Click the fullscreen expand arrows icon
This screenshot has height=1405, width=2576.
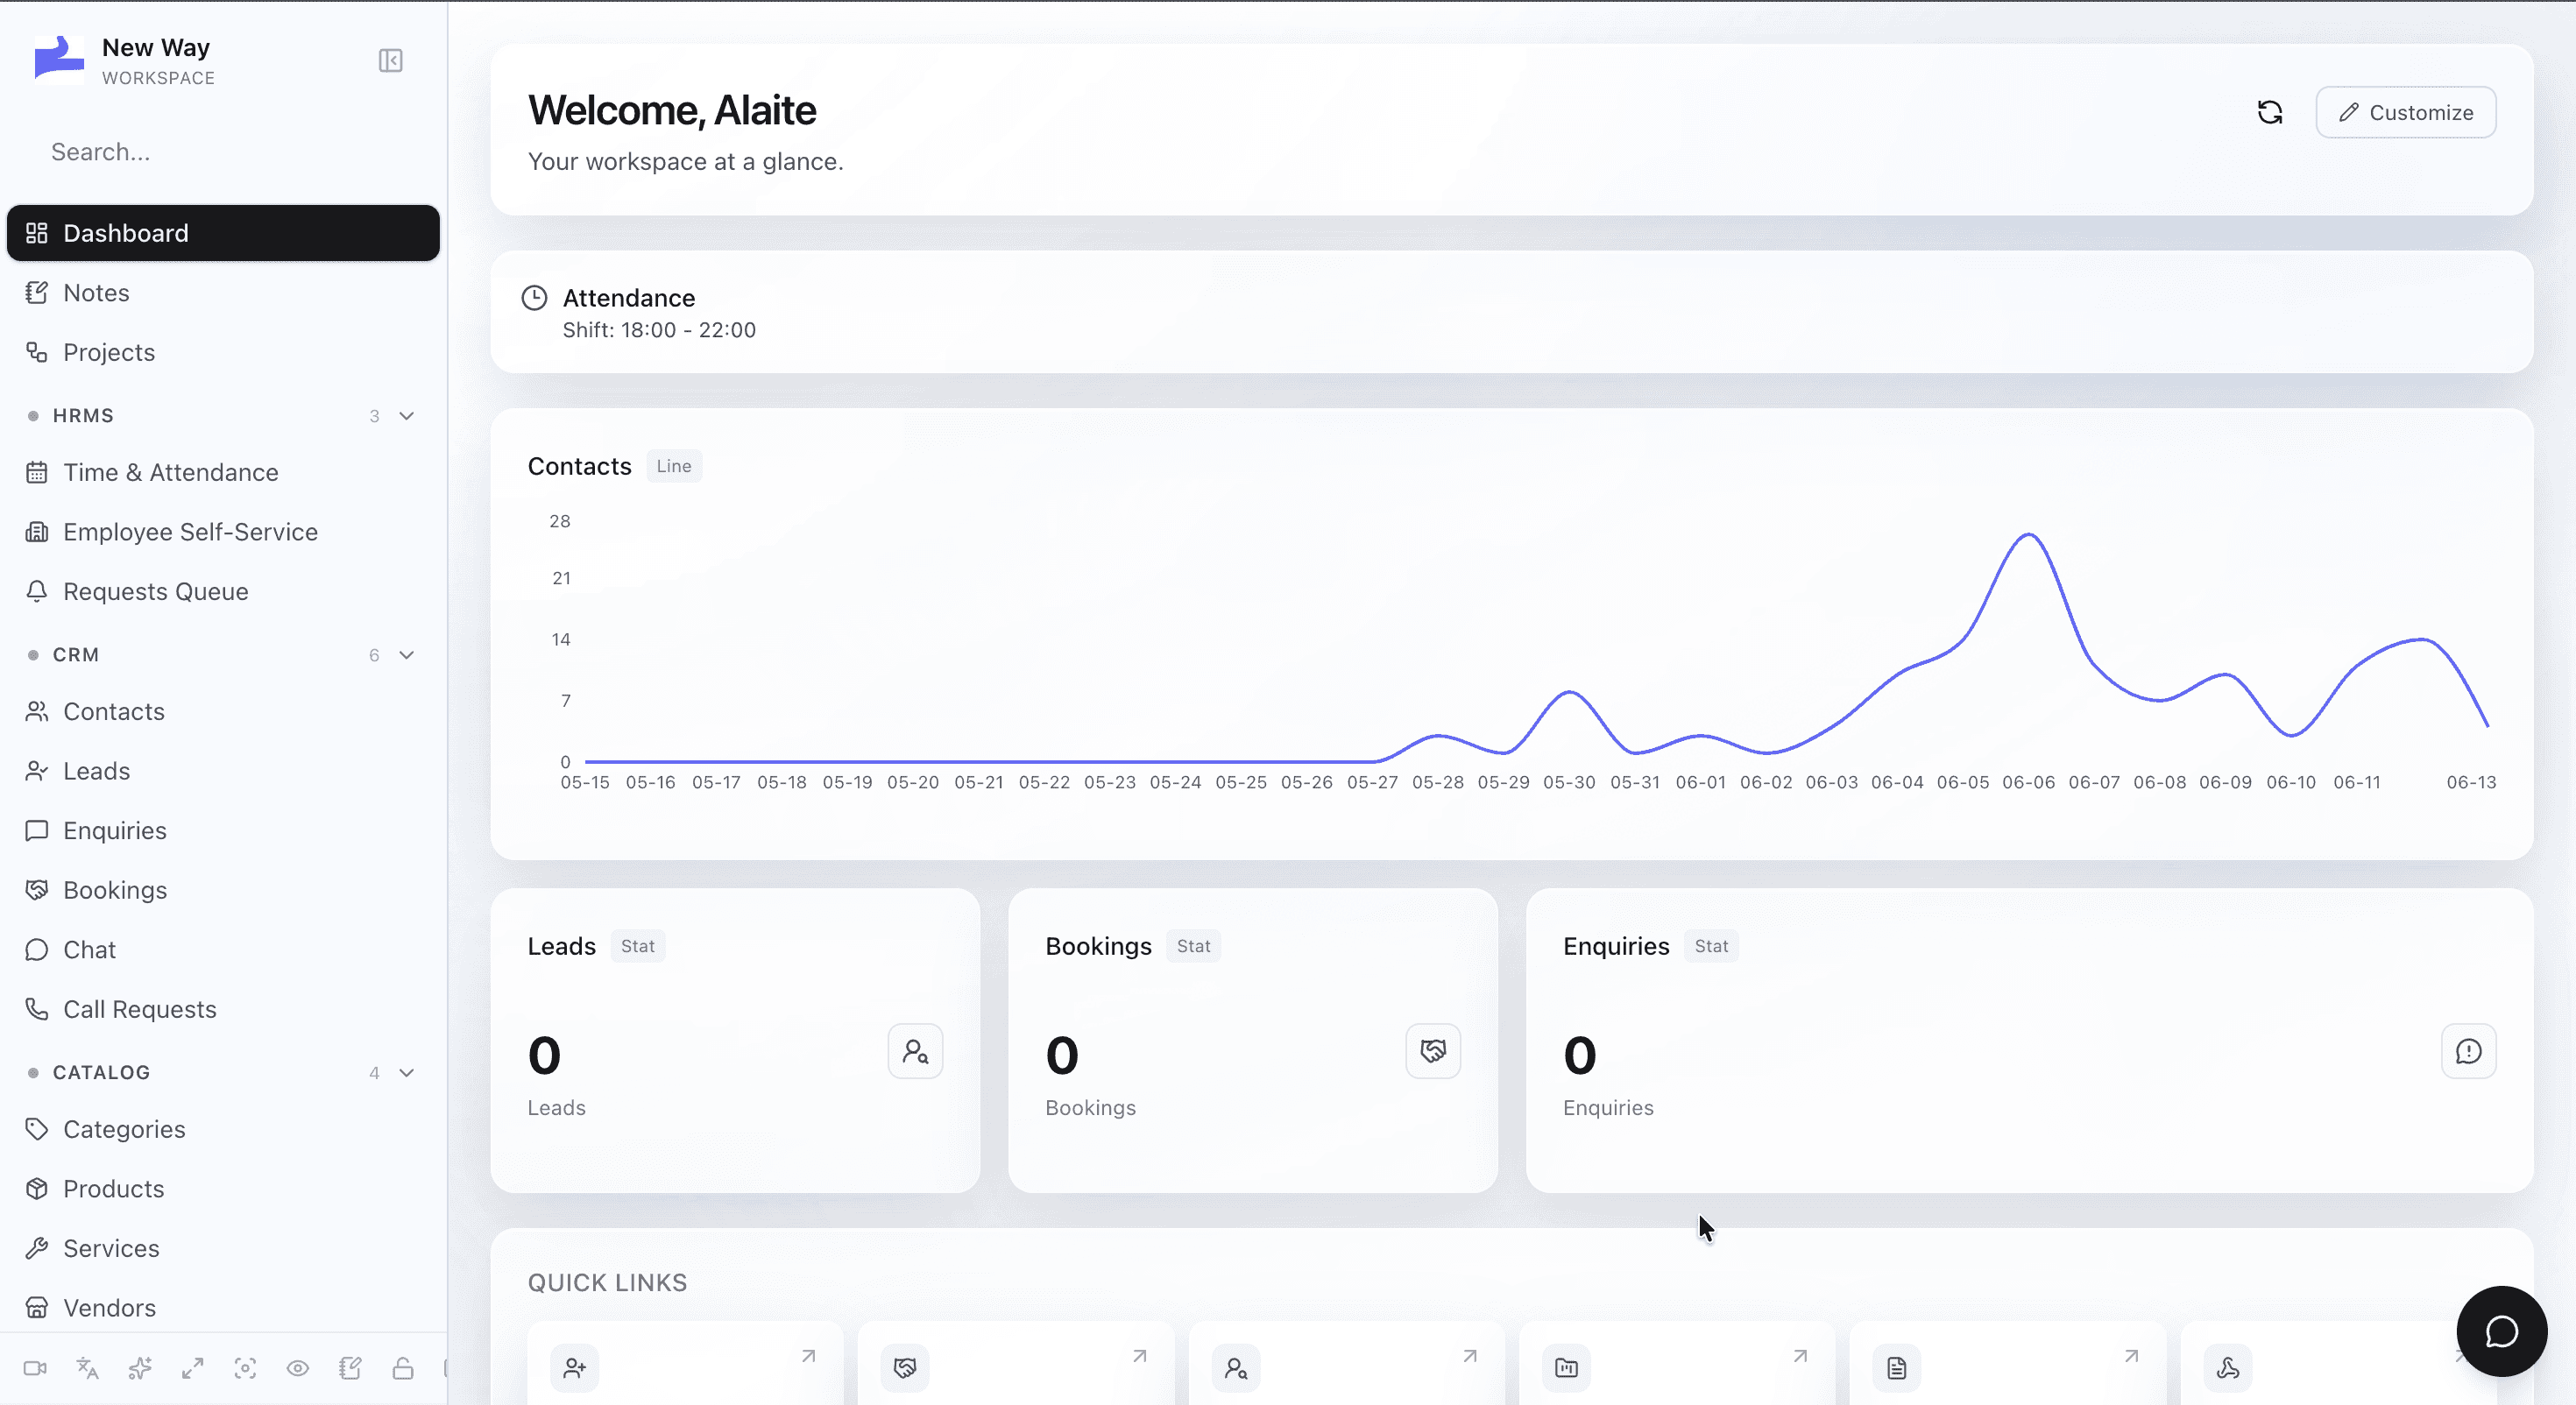click(x=193, y=1368)
